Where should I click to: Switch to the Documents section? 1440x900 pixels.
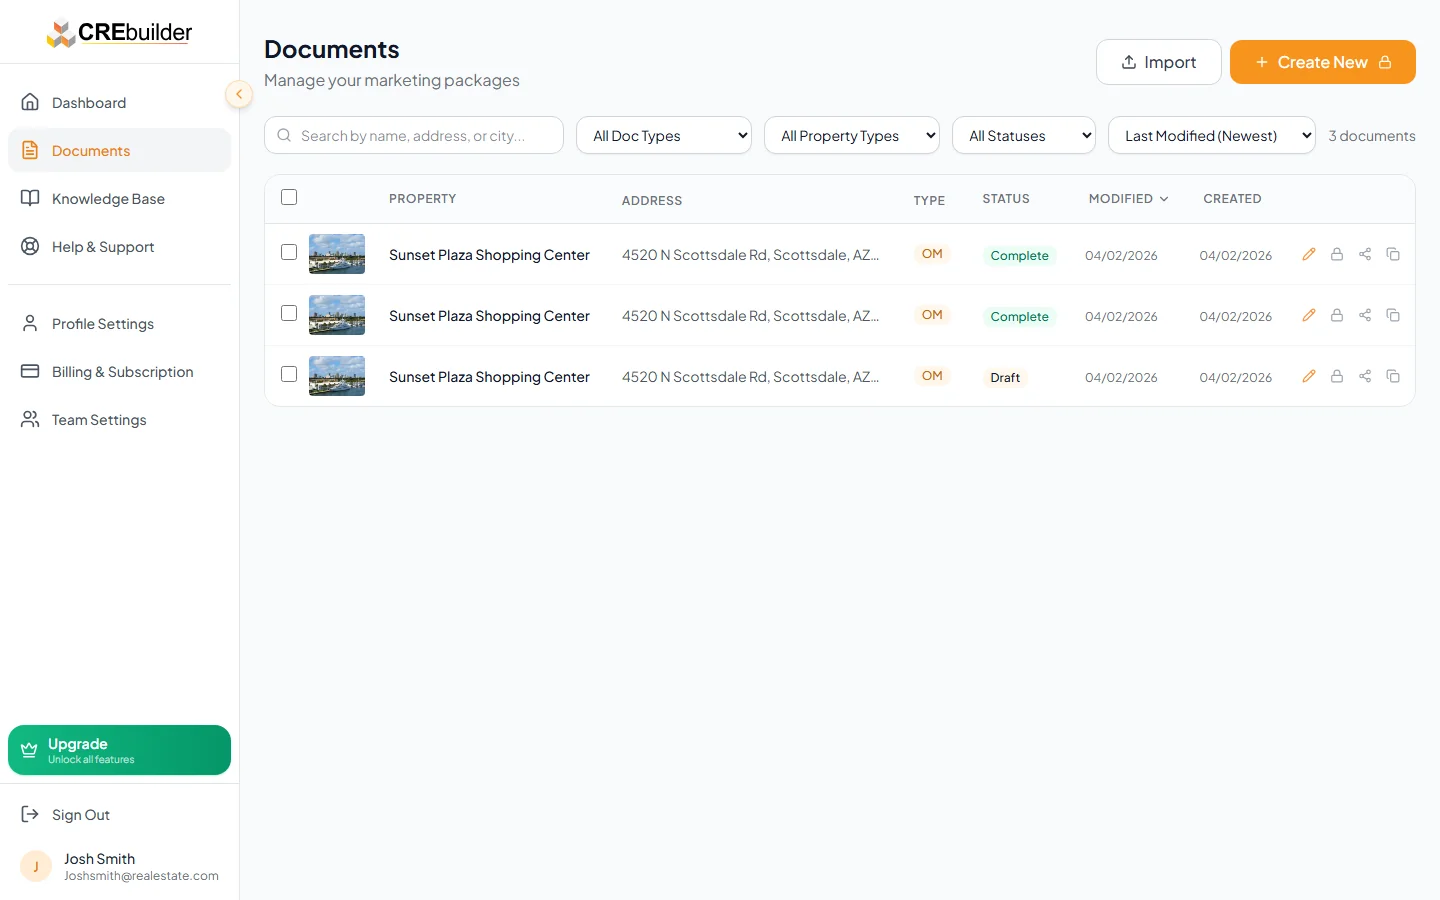coord(91,150)
